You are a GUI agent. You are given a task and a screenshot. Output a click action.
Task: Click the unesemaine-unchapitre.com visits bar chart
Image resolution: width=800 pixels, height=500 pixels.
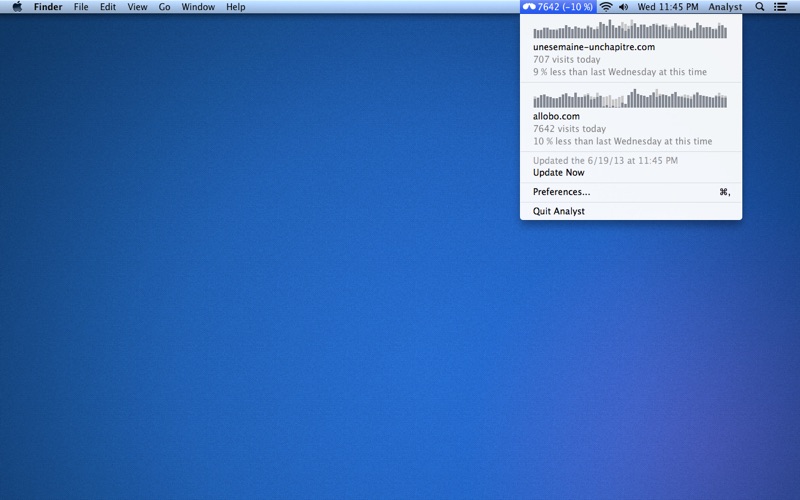[630, 29]
